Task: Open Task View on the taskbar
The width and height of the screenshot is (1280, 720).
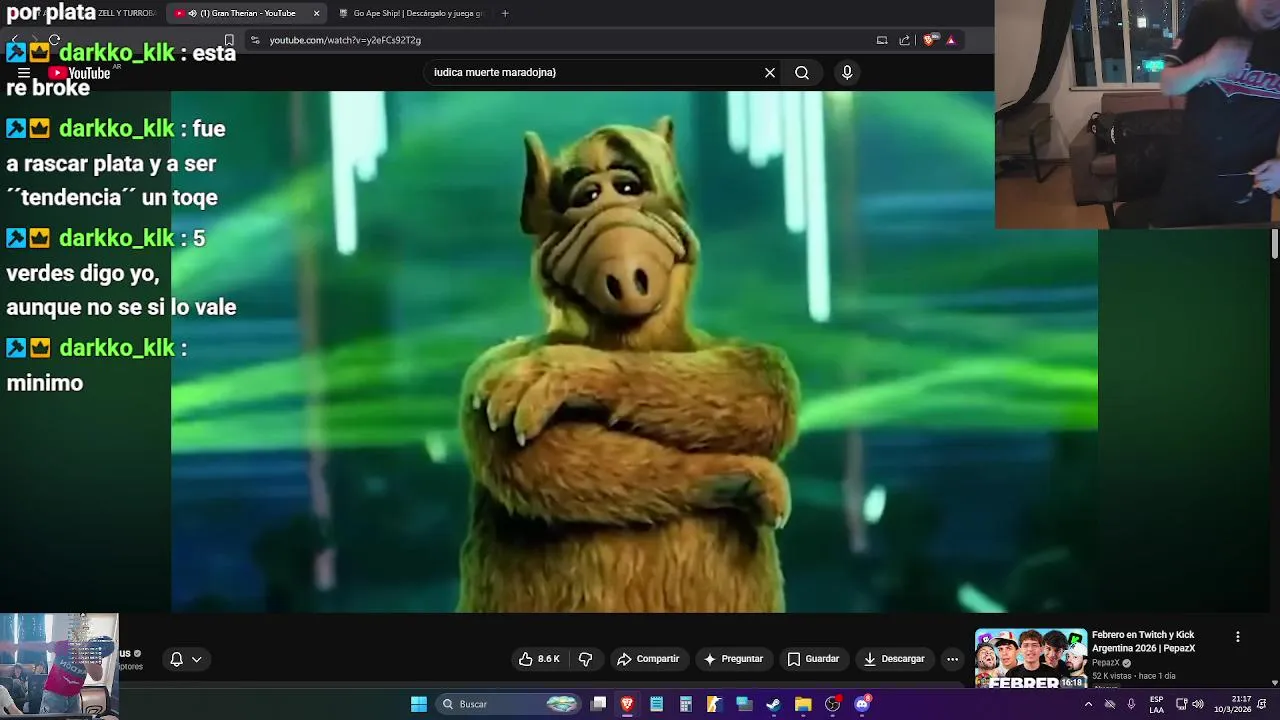Action: click(598, 704)
